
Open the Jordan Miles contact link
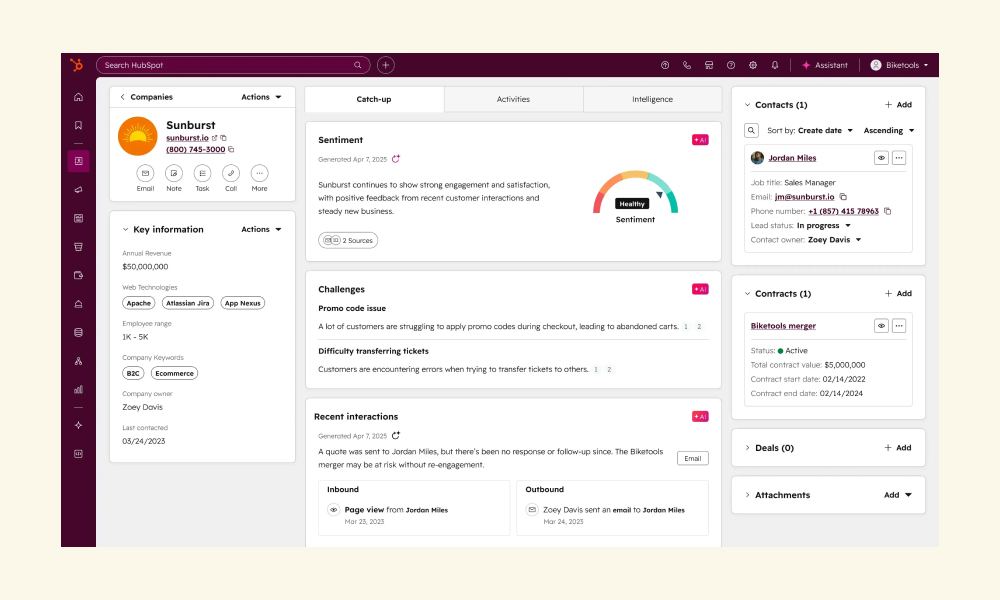click(x=792, y=158)
